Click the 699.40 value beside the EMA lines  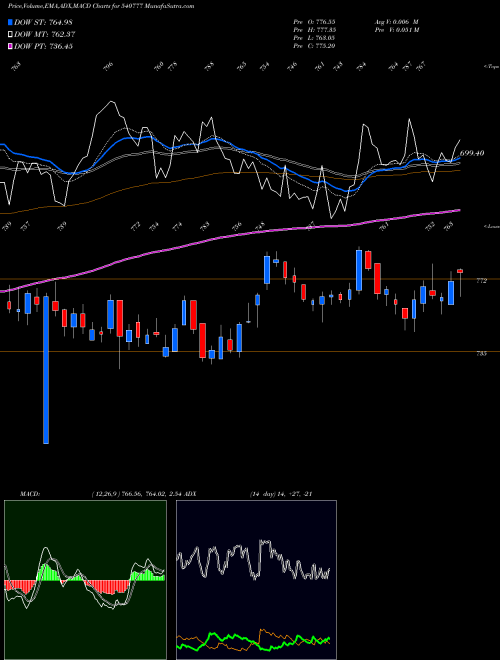coord(472,153)
